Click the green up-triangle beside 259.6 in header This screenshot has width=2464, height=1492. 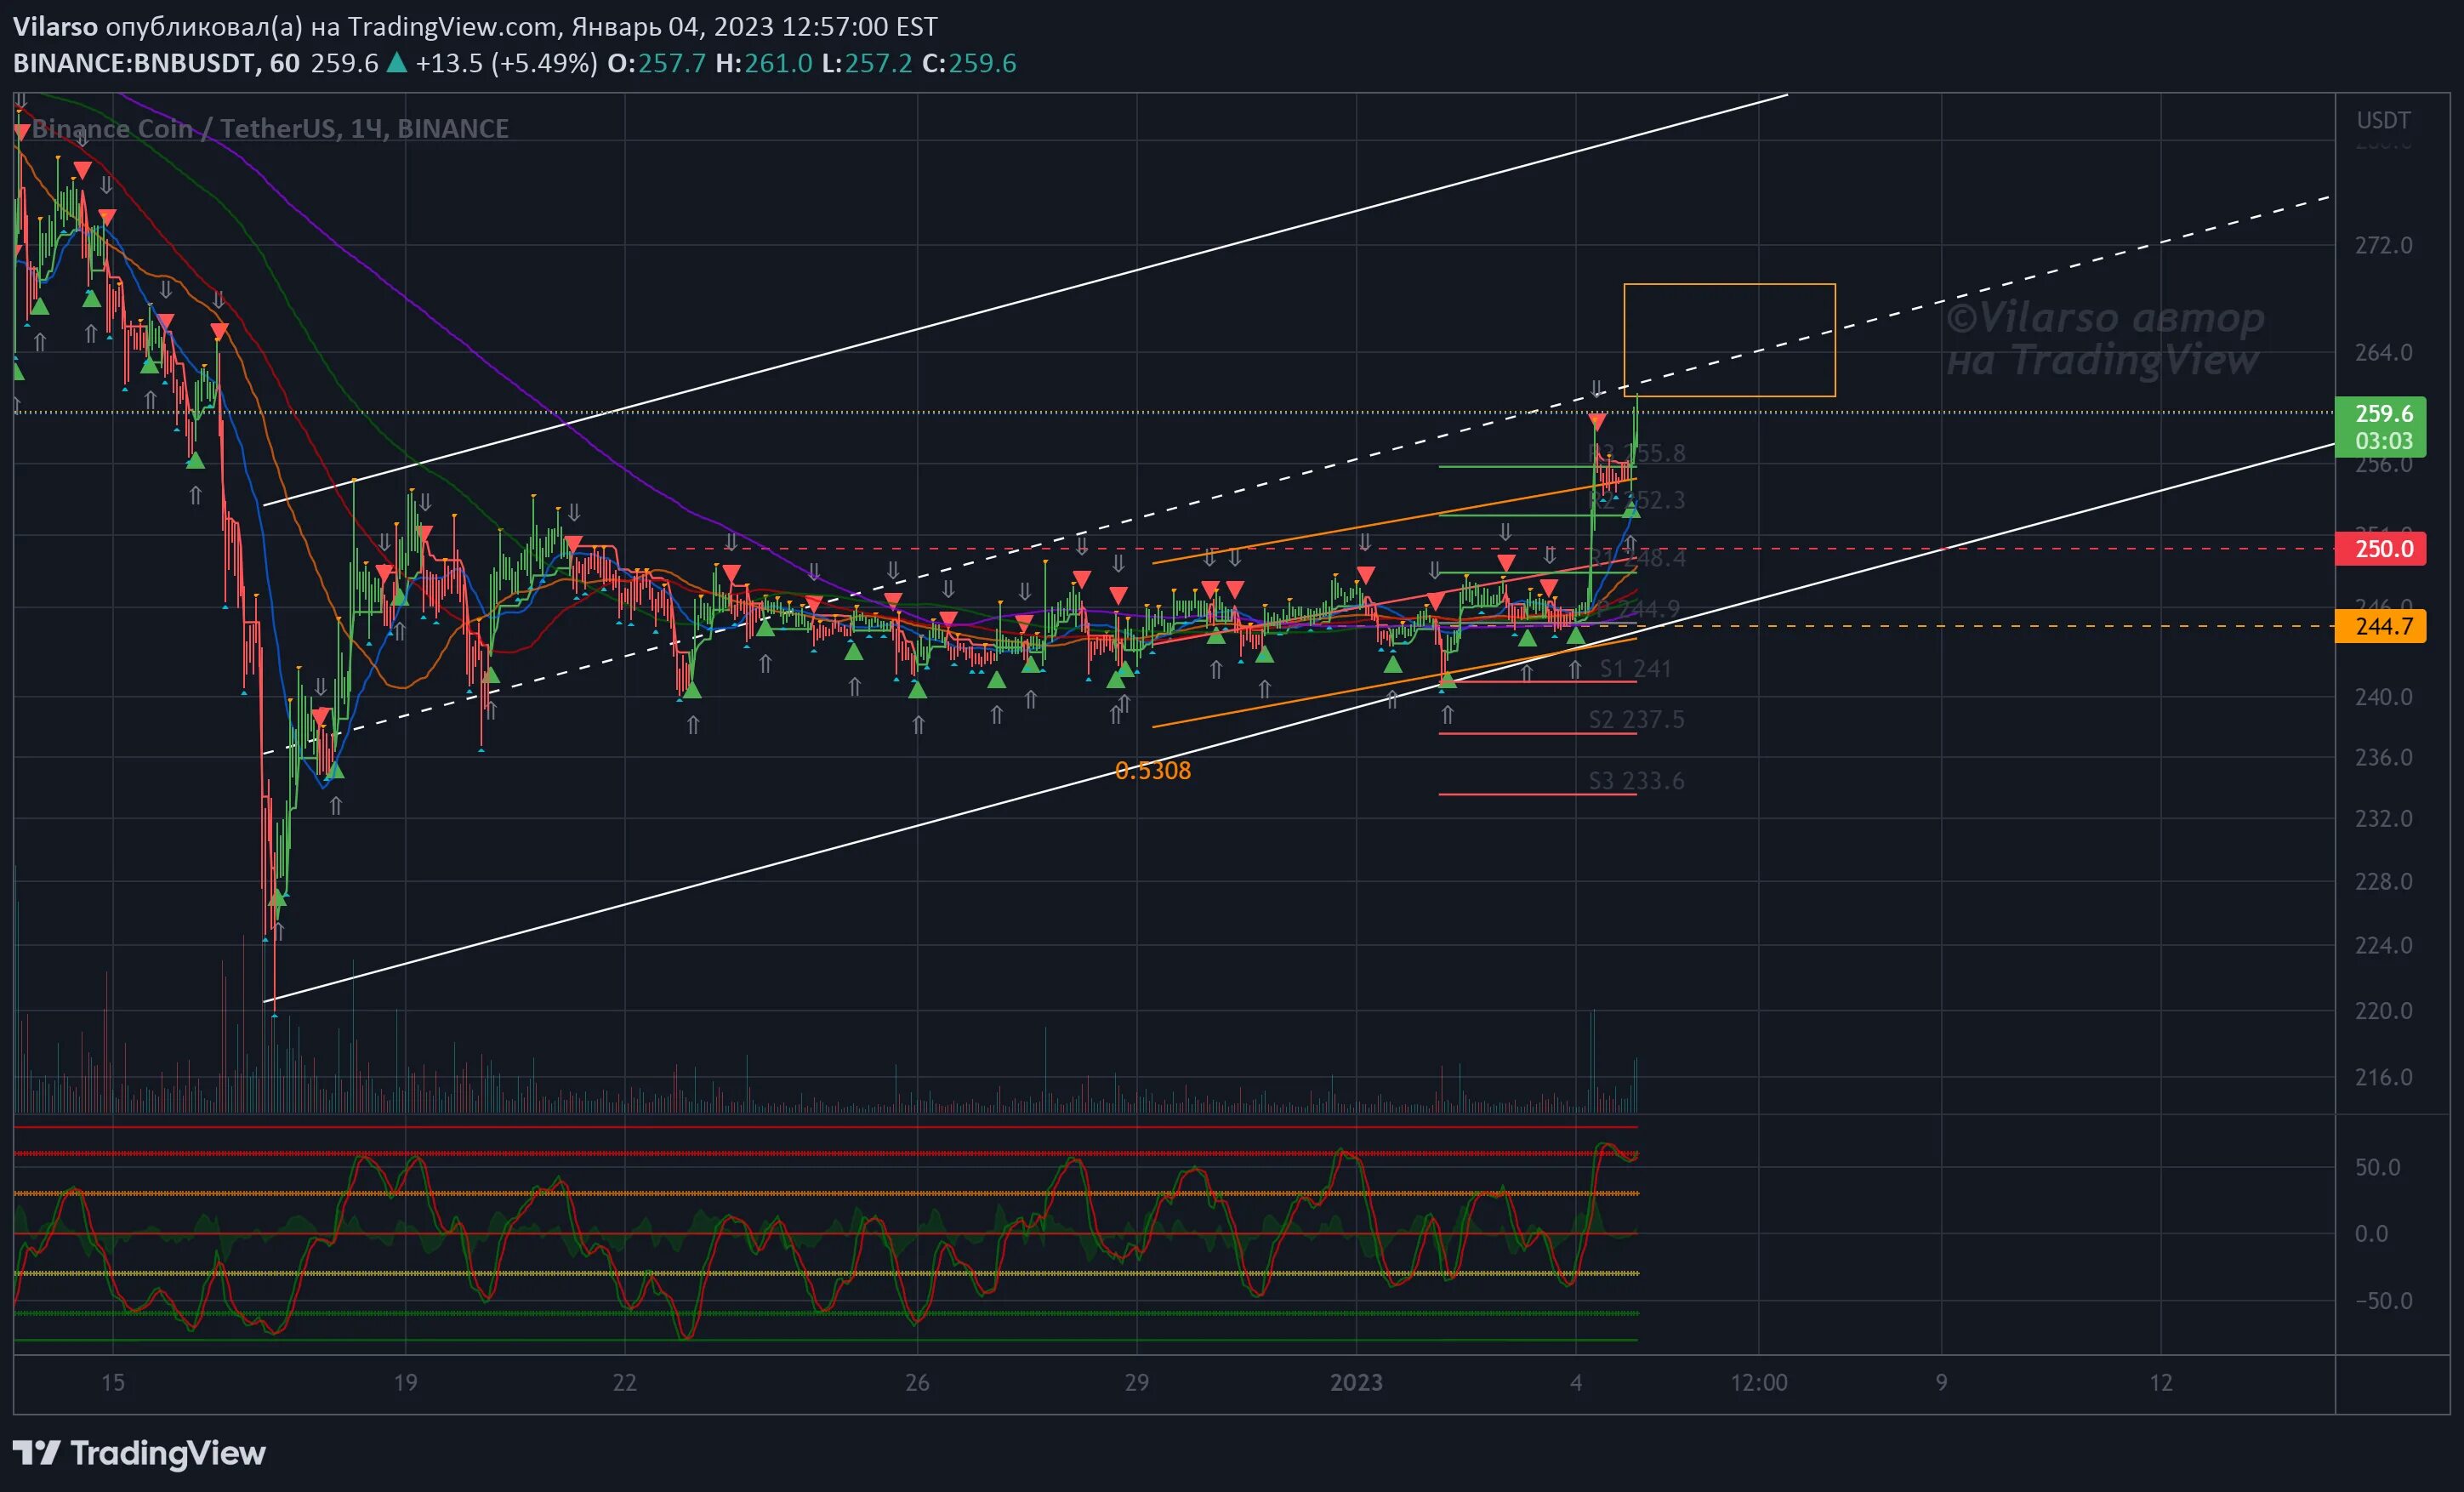click(397, 63)
